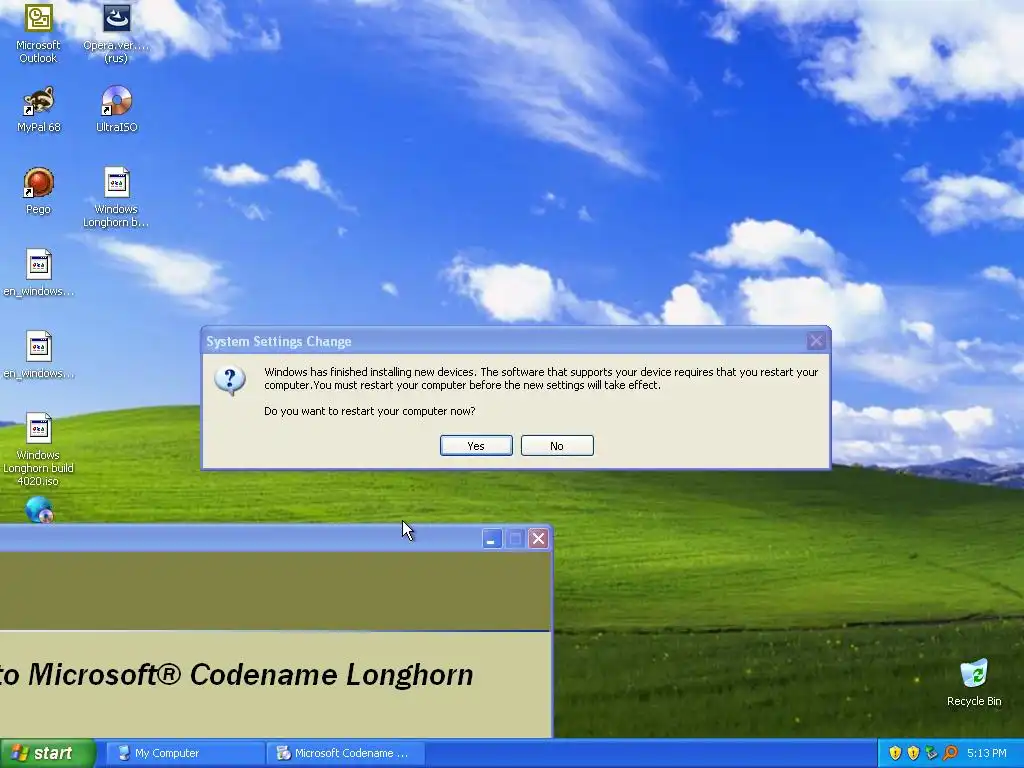Select the Pego desktop shortcut
The image size is (1024, 768).
click(38, 191)
